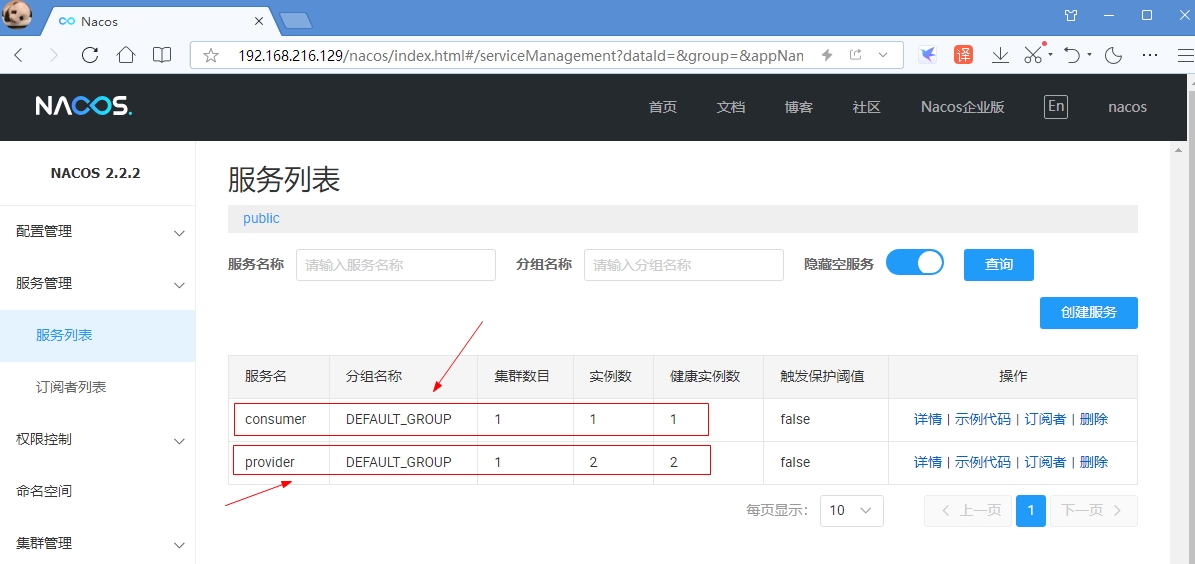This screenshot has width=1195, height=564.
Task: Open the screenshot tool dropdown arrow
Action: 1050,55
